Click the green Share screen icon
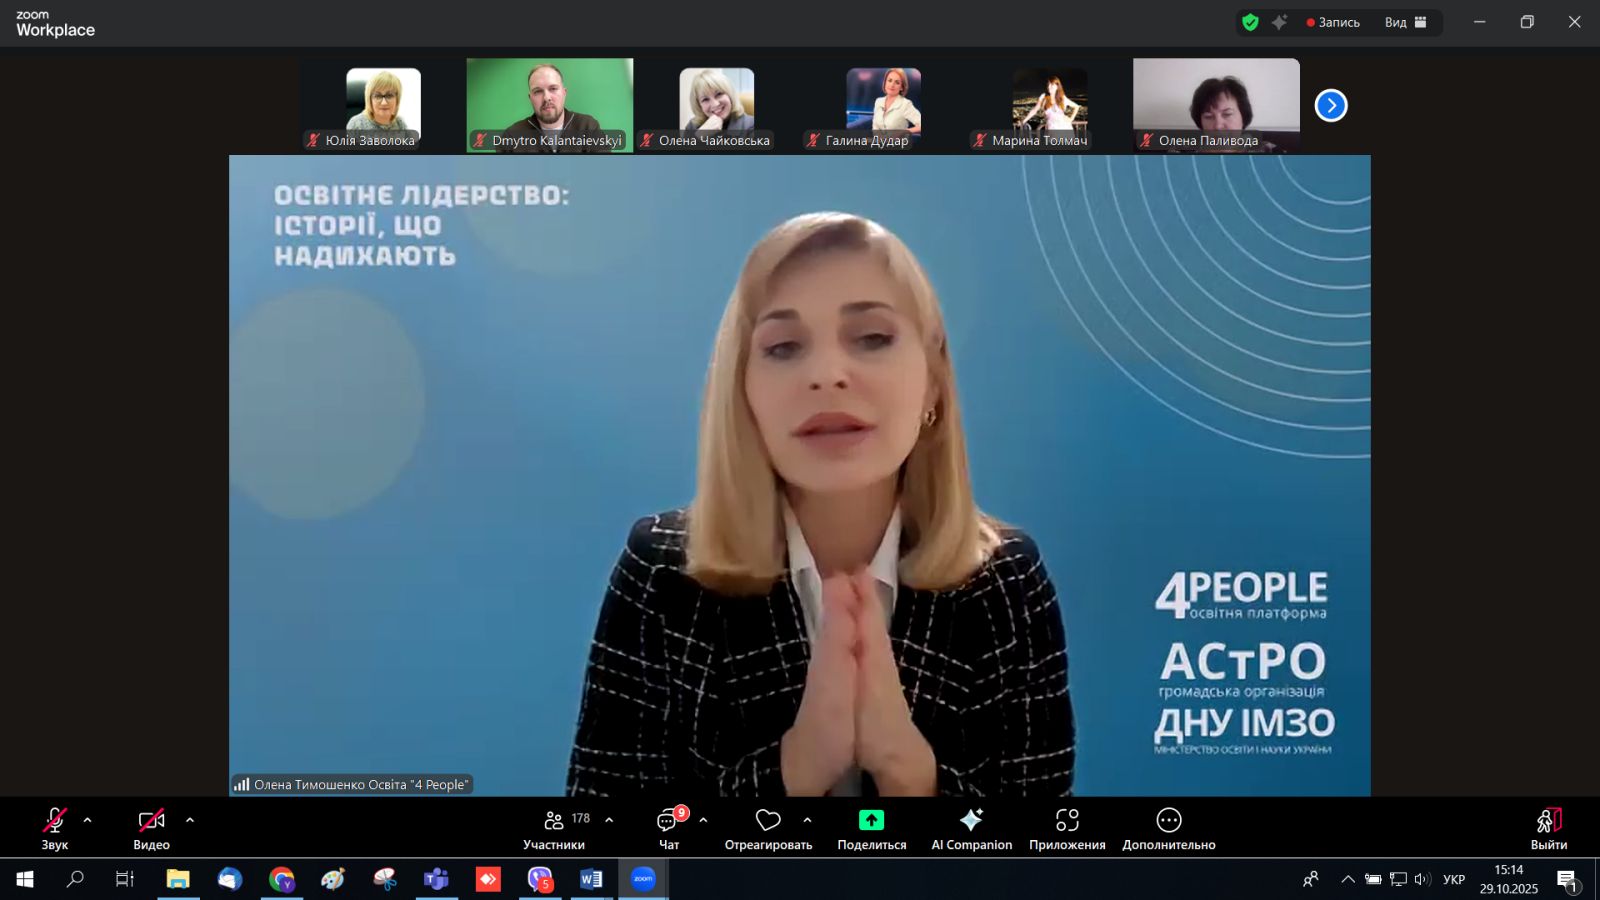The image size is (1600, 900). click(871, 821)
